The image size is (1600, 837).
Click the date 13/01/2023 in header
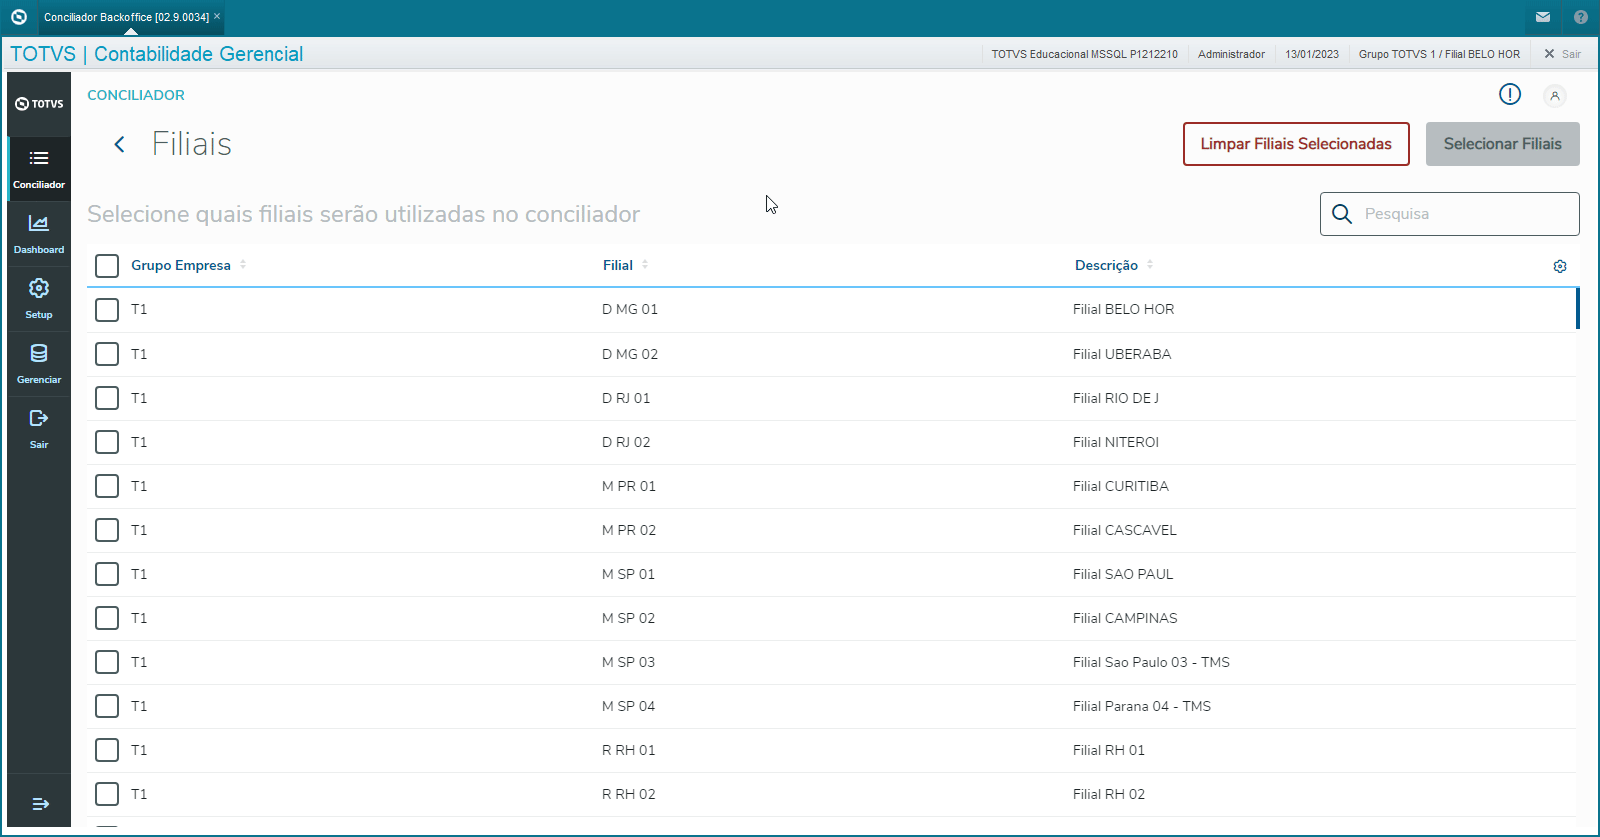1312,54
